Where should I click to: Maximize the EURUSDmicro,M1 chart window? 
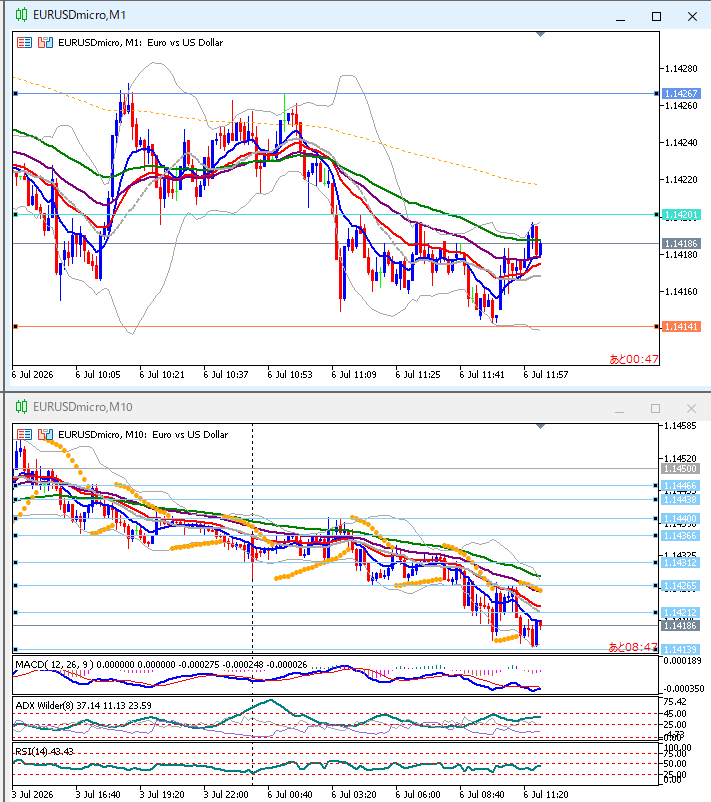(656, 16)
